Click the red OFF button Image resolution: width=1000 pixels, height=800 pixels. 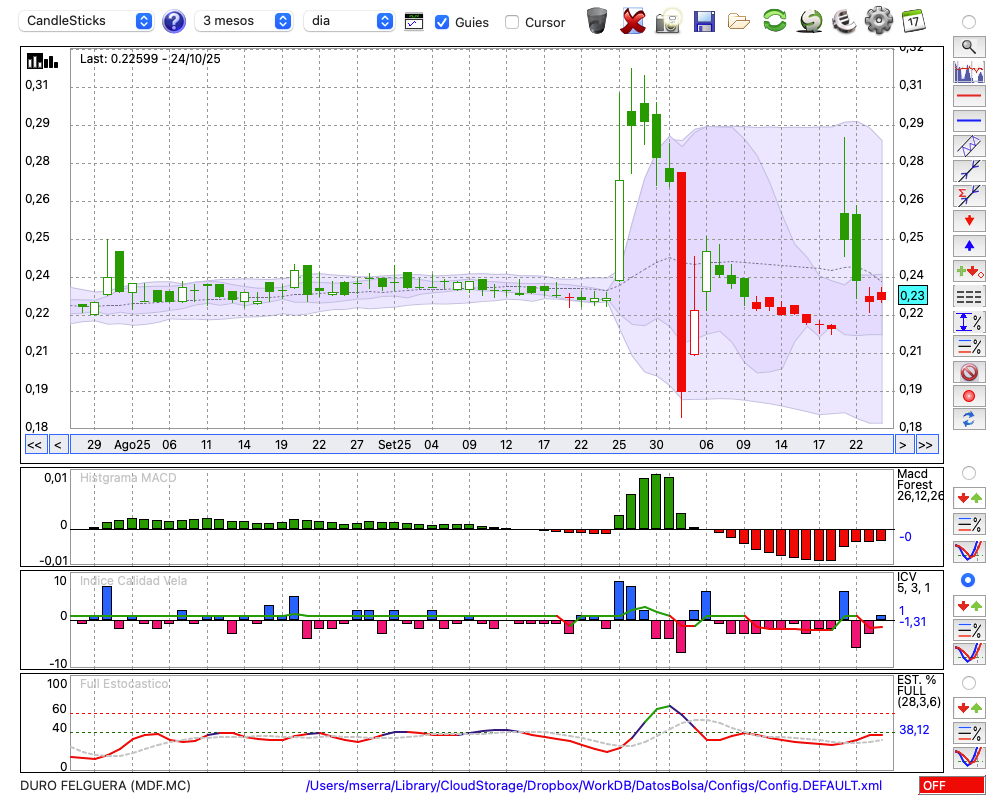[x=951, y=786]
